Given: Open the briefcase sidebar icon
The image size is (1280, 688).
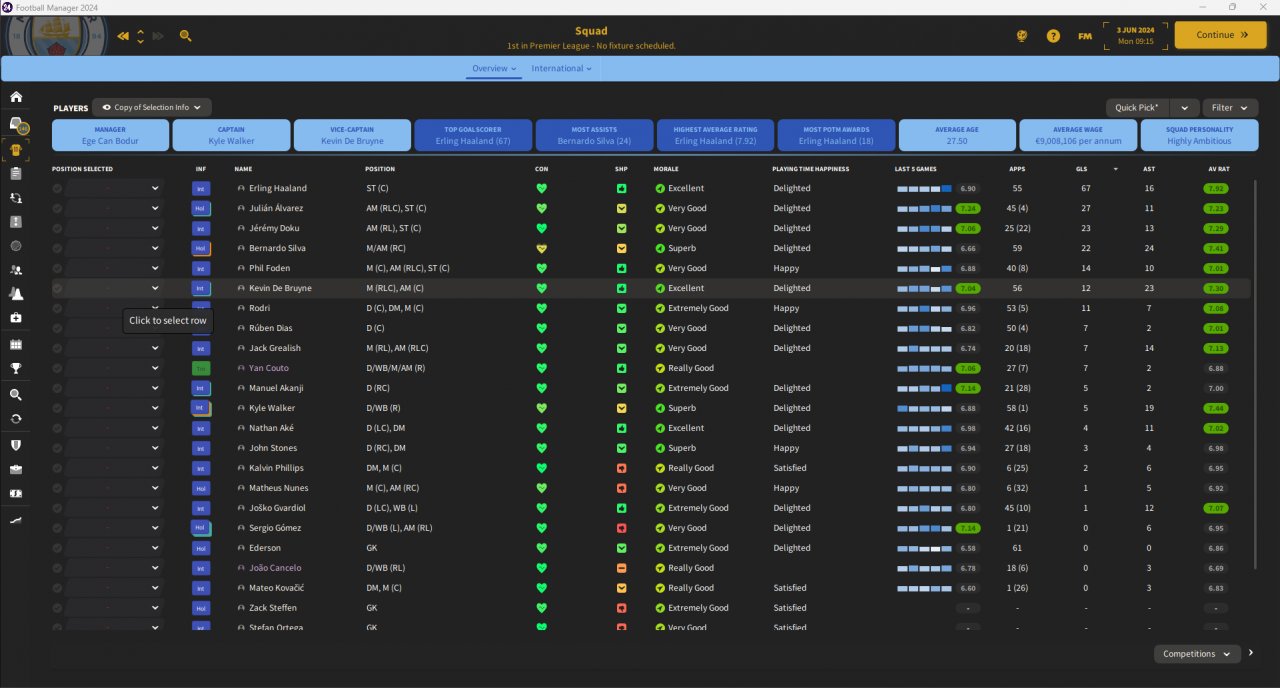Looking at the screenshot, I should tap(16, 469).
